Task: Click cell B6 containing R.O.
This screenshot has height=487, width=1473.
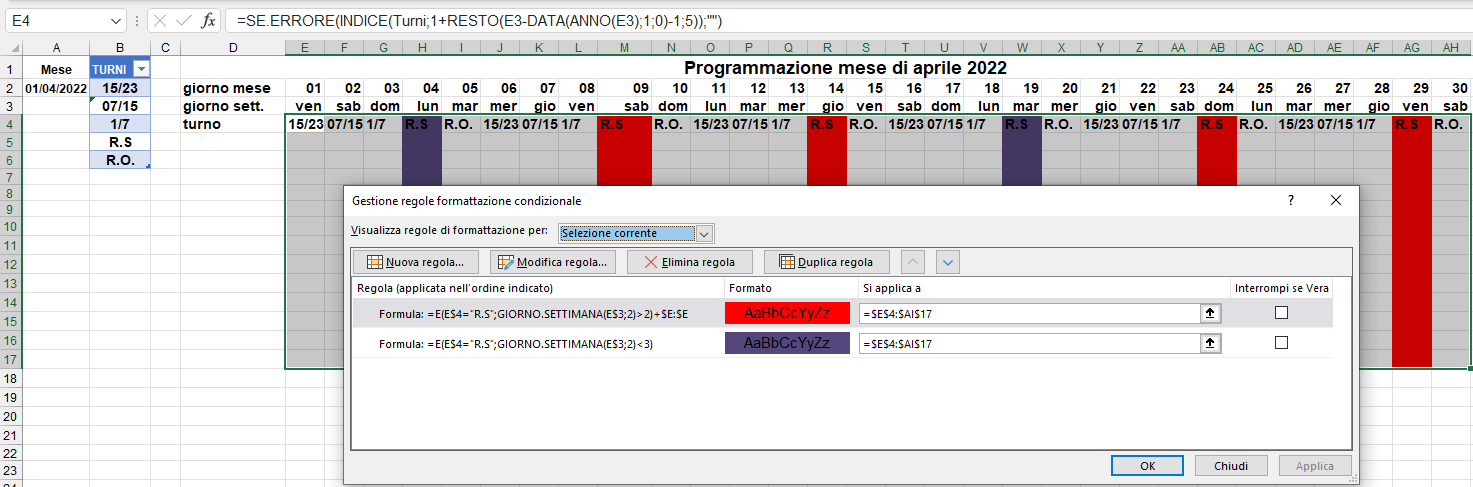Action: point(120,160)
